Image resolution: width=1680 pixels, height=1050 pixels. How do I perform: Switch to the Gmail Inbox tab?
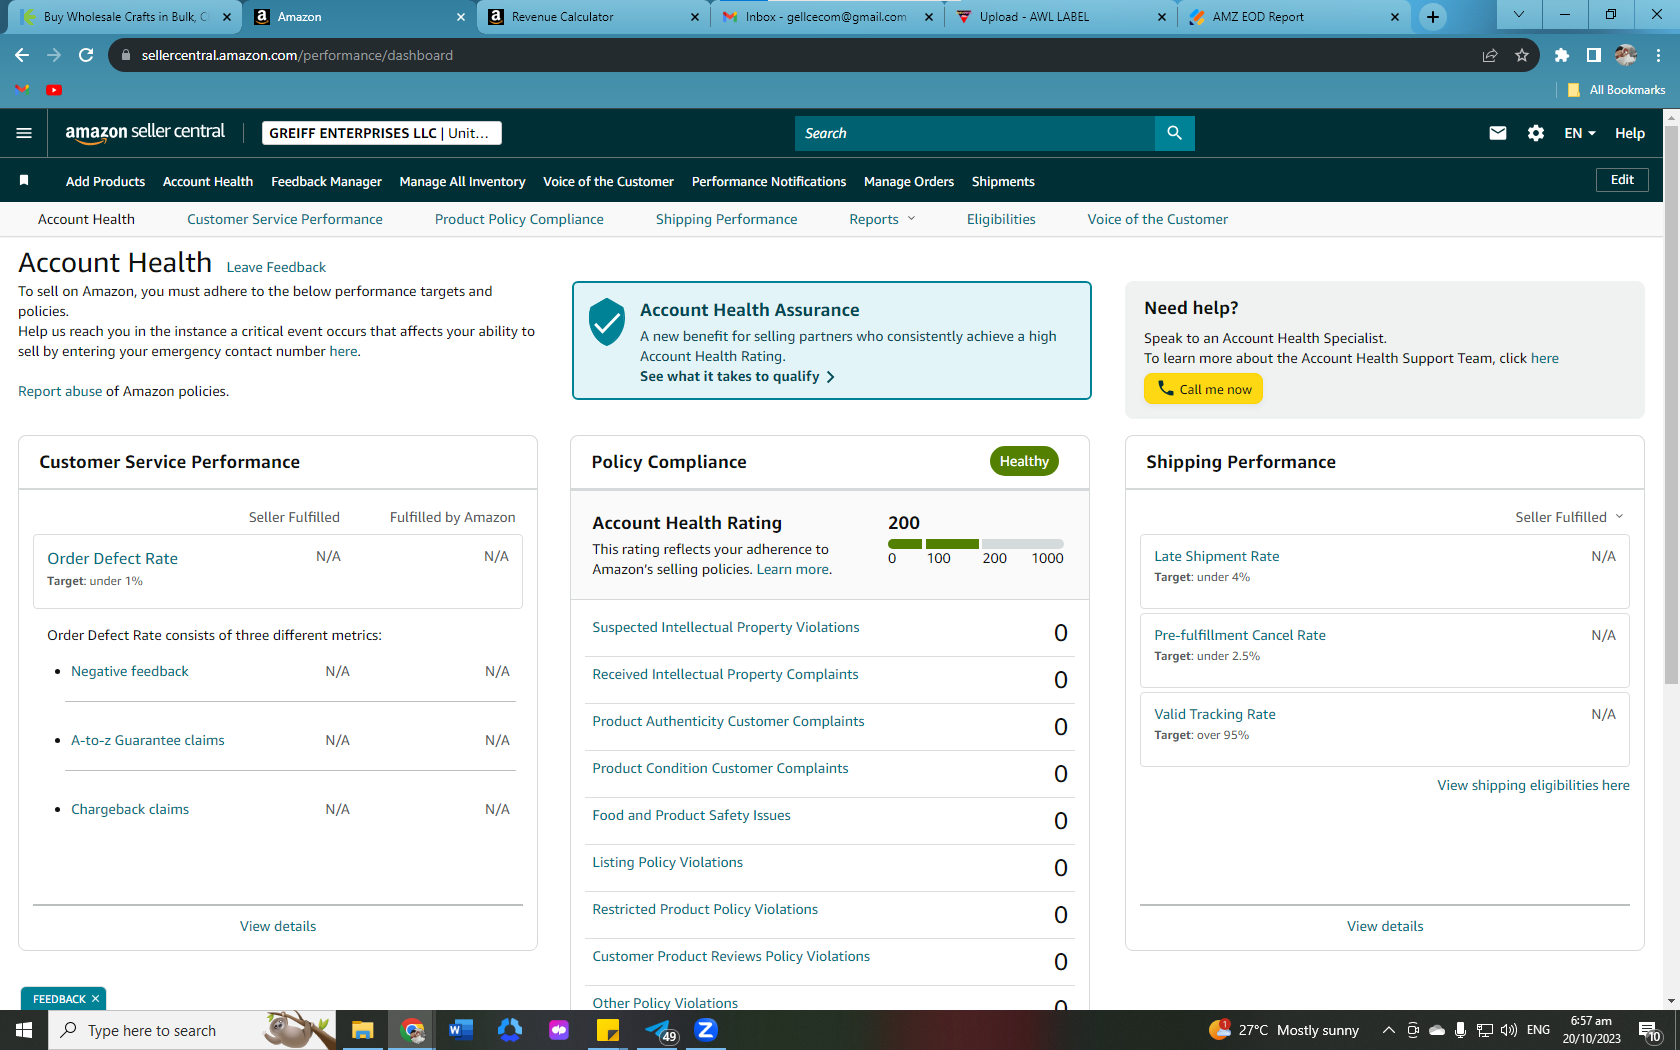pos(828,17)
